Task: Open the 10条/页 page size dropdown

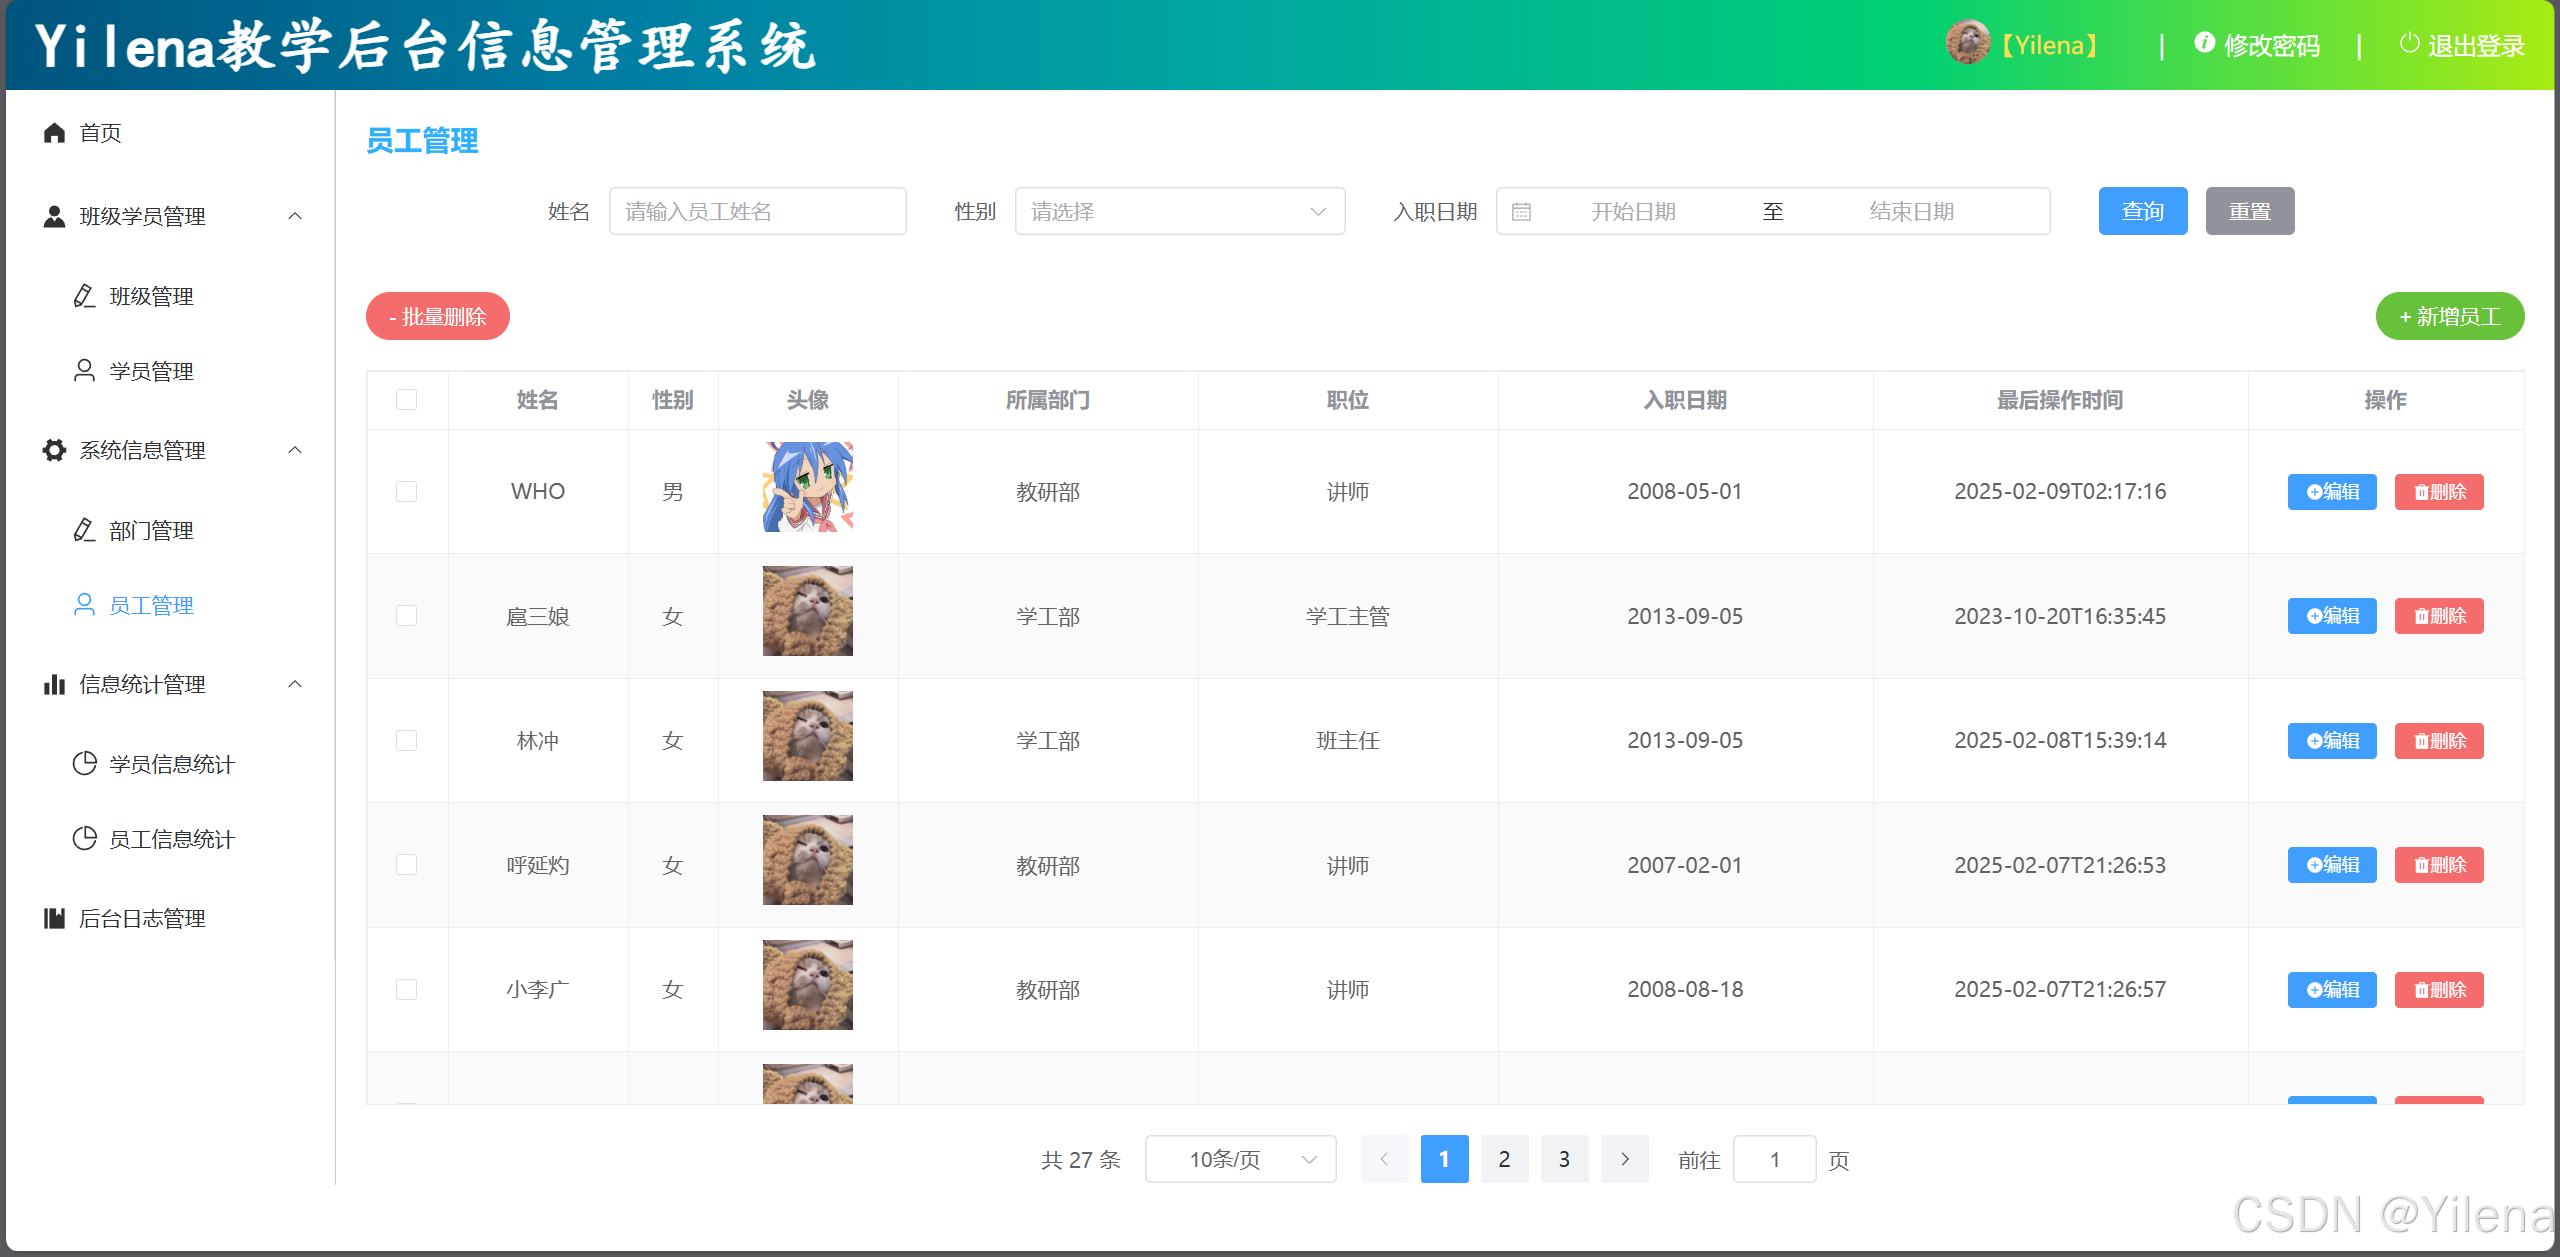Action: tap(1240, 1159)
